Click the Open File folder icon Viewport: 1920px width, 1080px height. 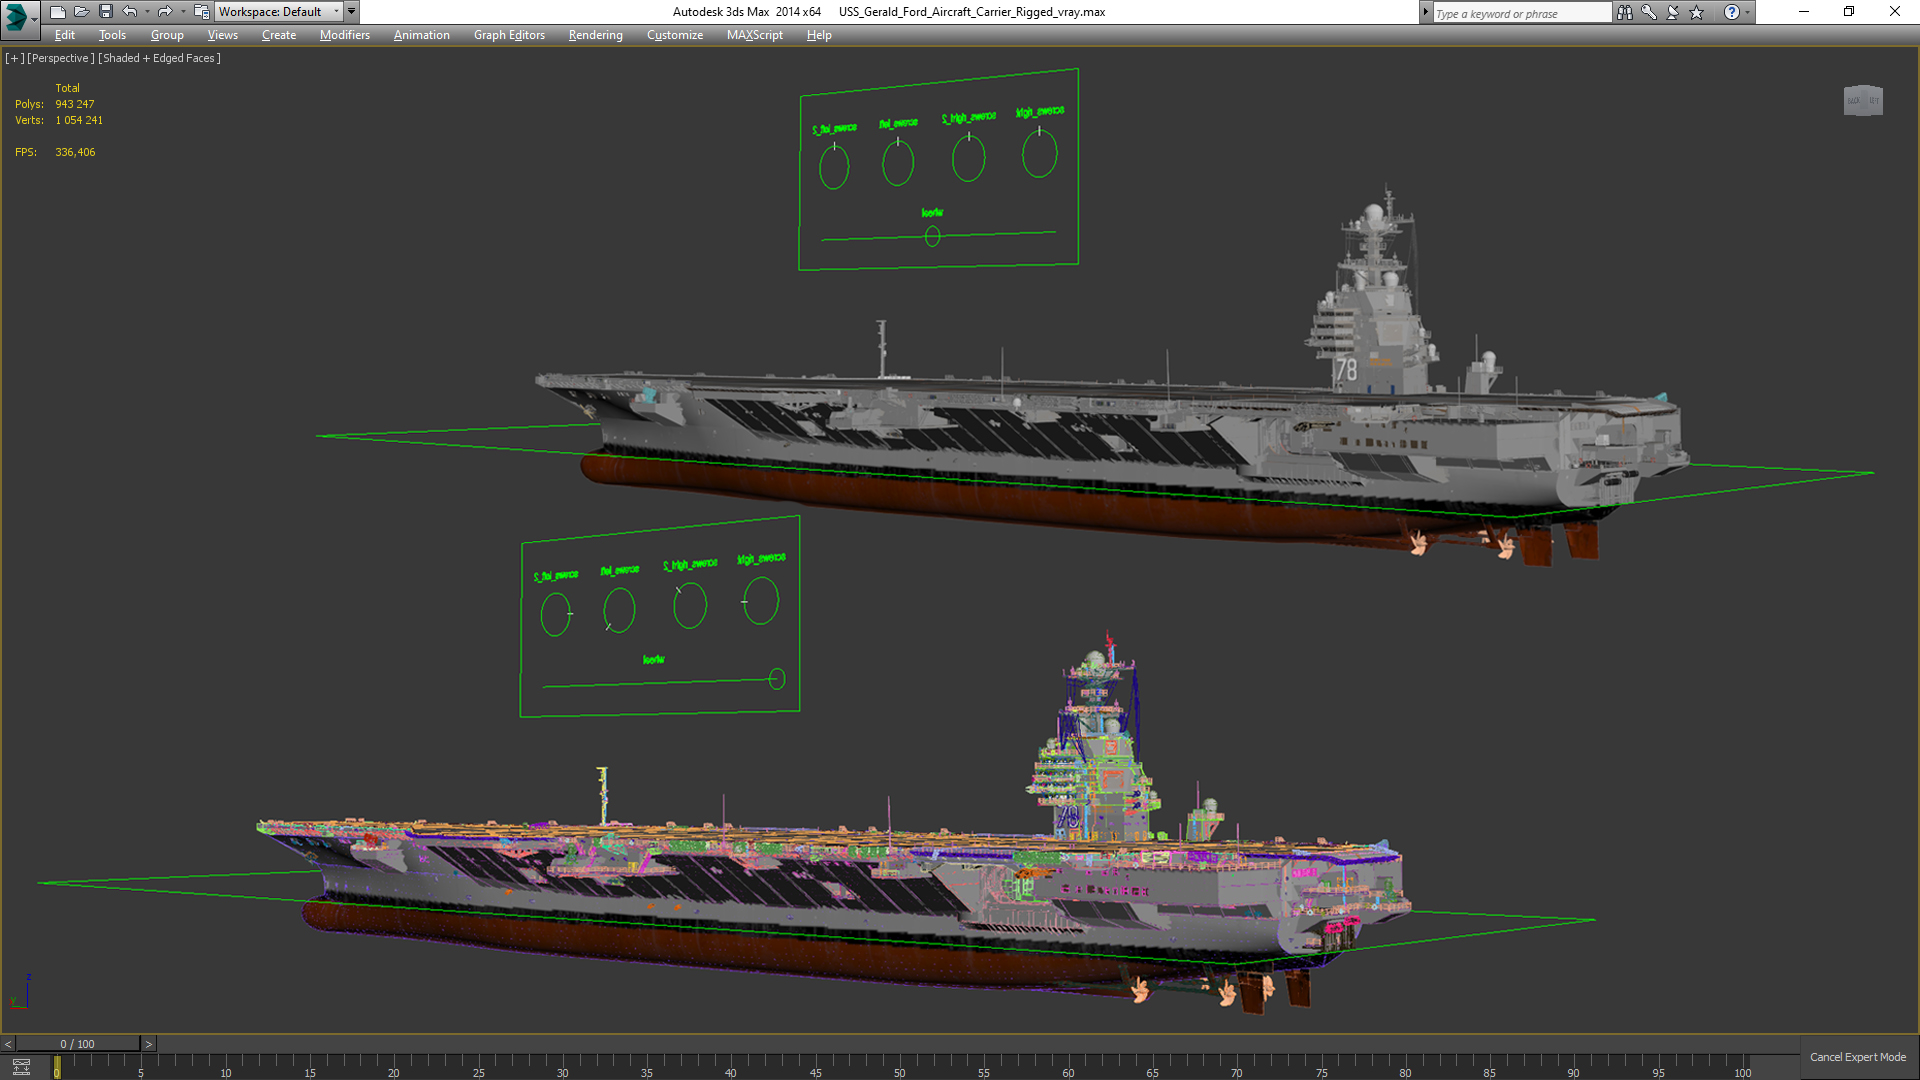[x=81, y=12]
